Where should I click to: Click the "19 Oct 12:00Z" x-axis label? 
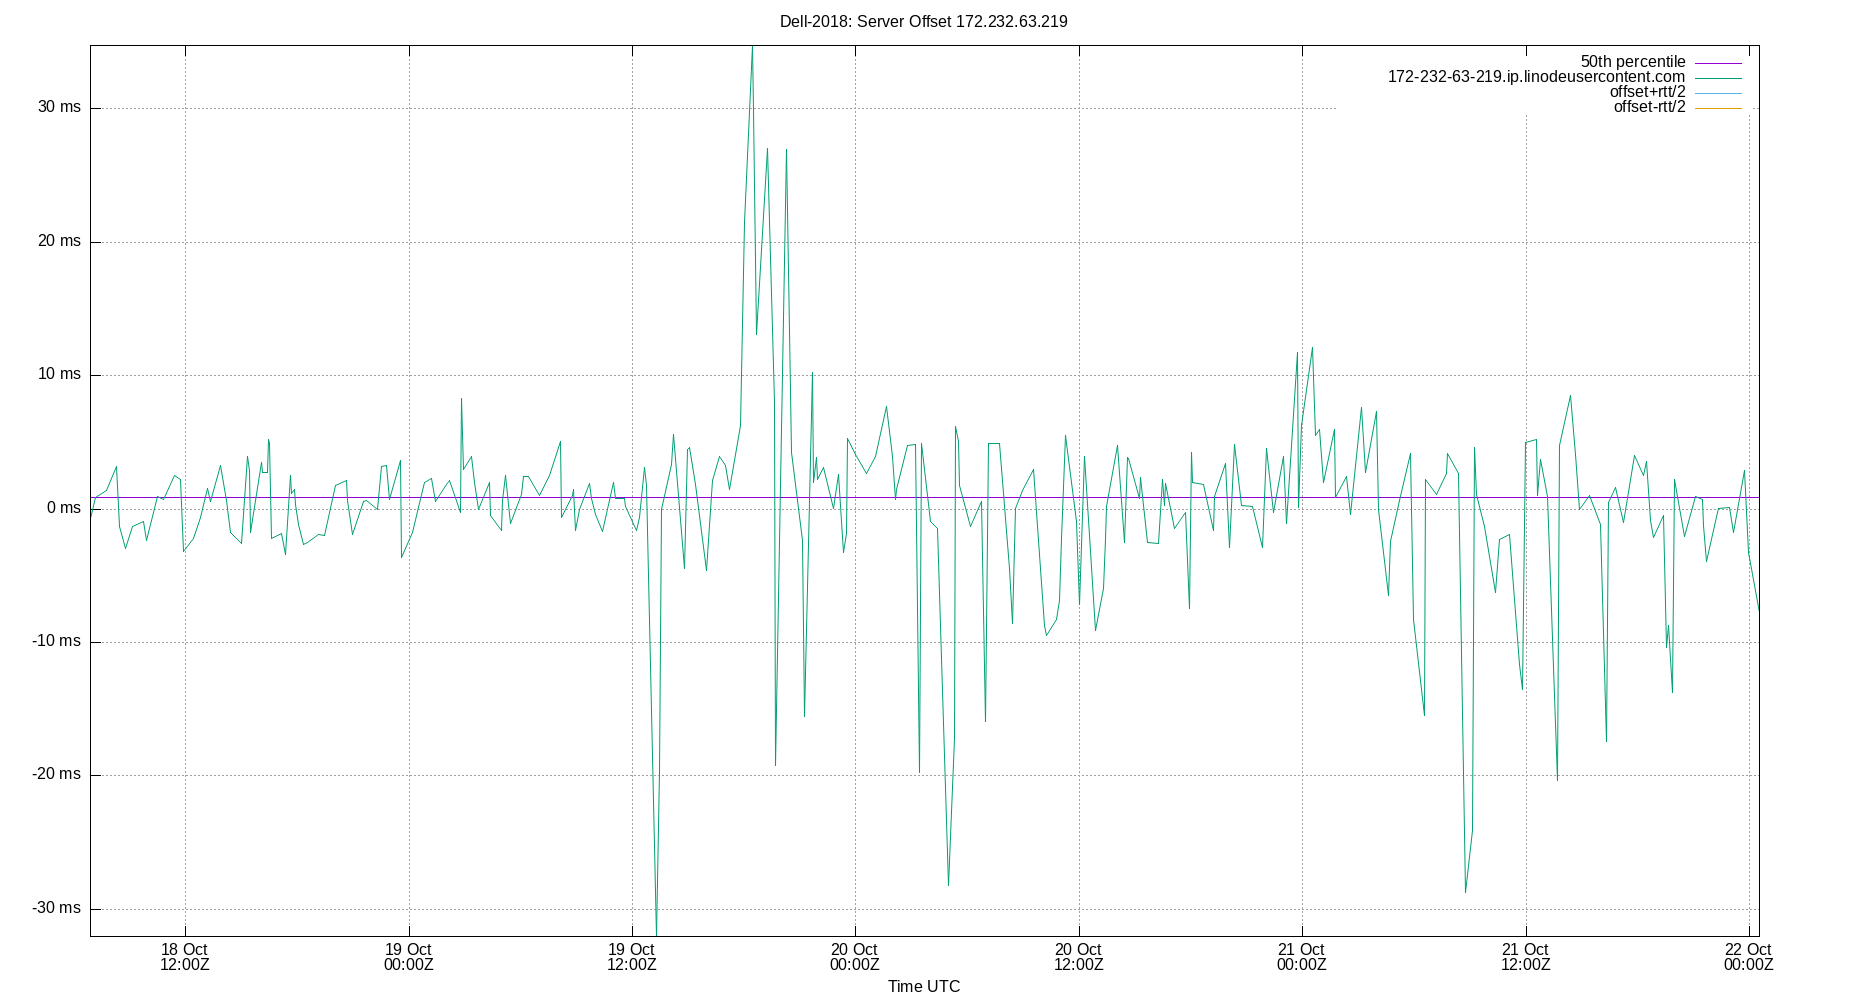point(632,957)
